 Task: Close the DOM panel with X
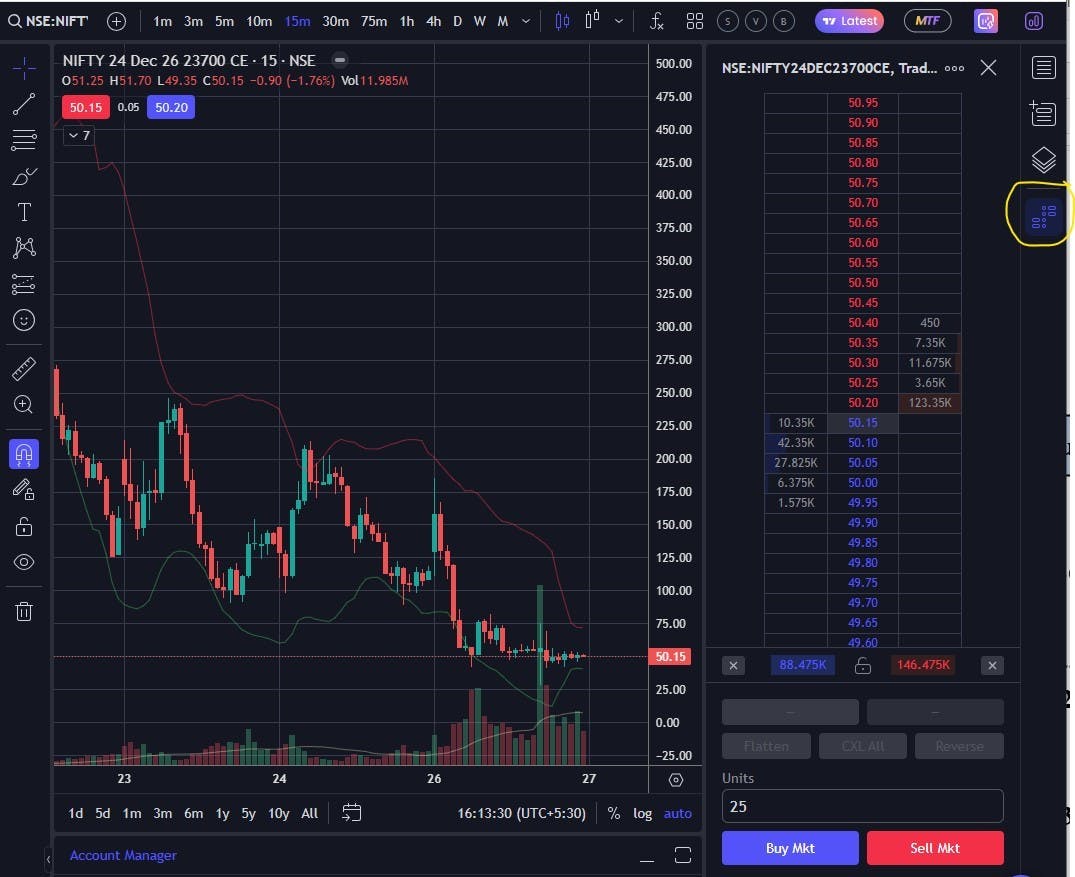coord(988,68)
